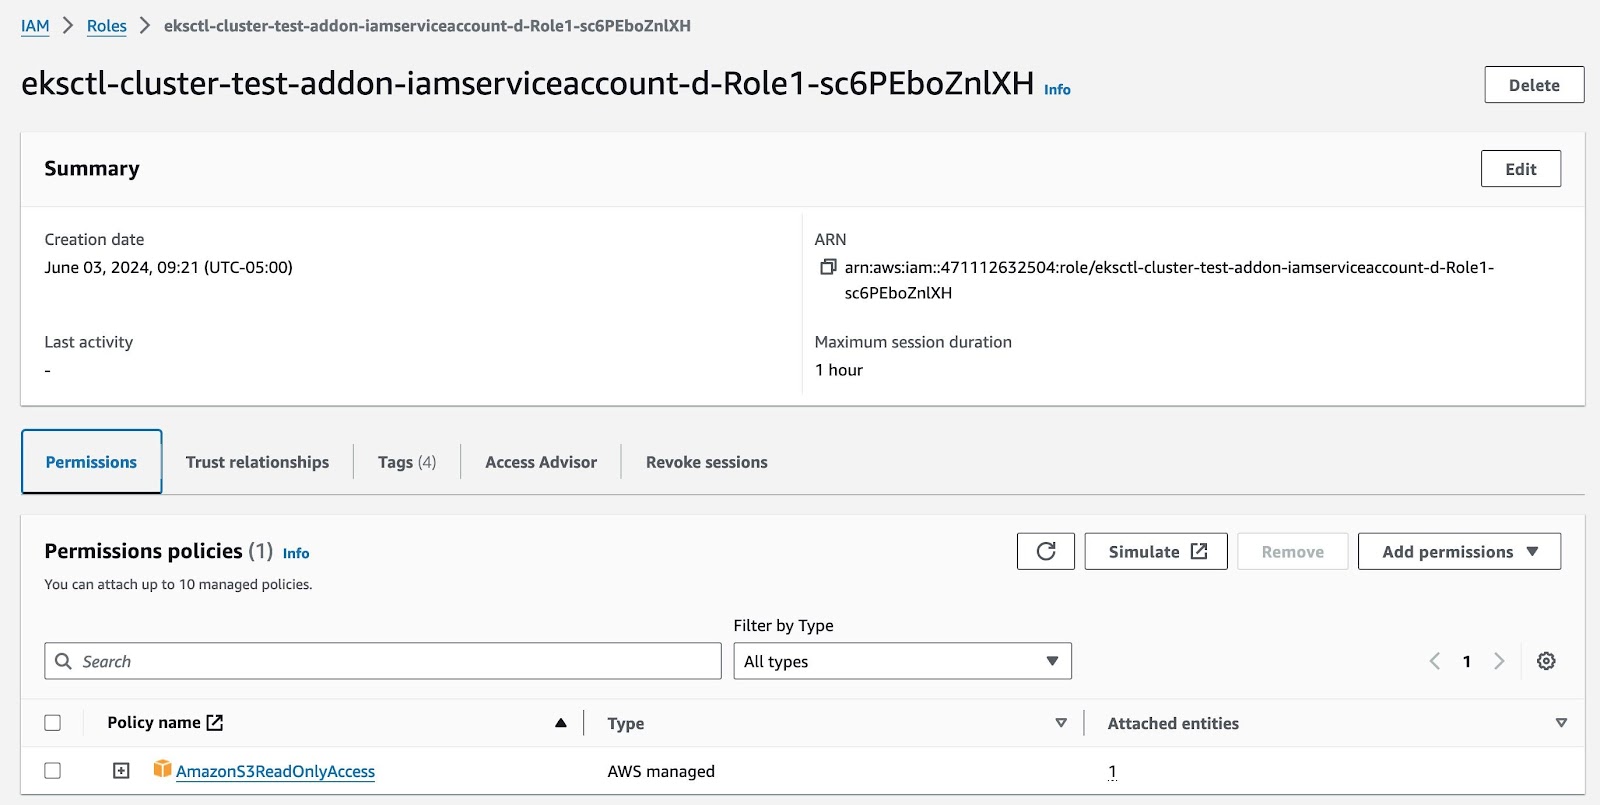Sort ascending by Policy name arrow
Image resolution: width=1600 pixels, height=805 pixels.
pos(561,723)
